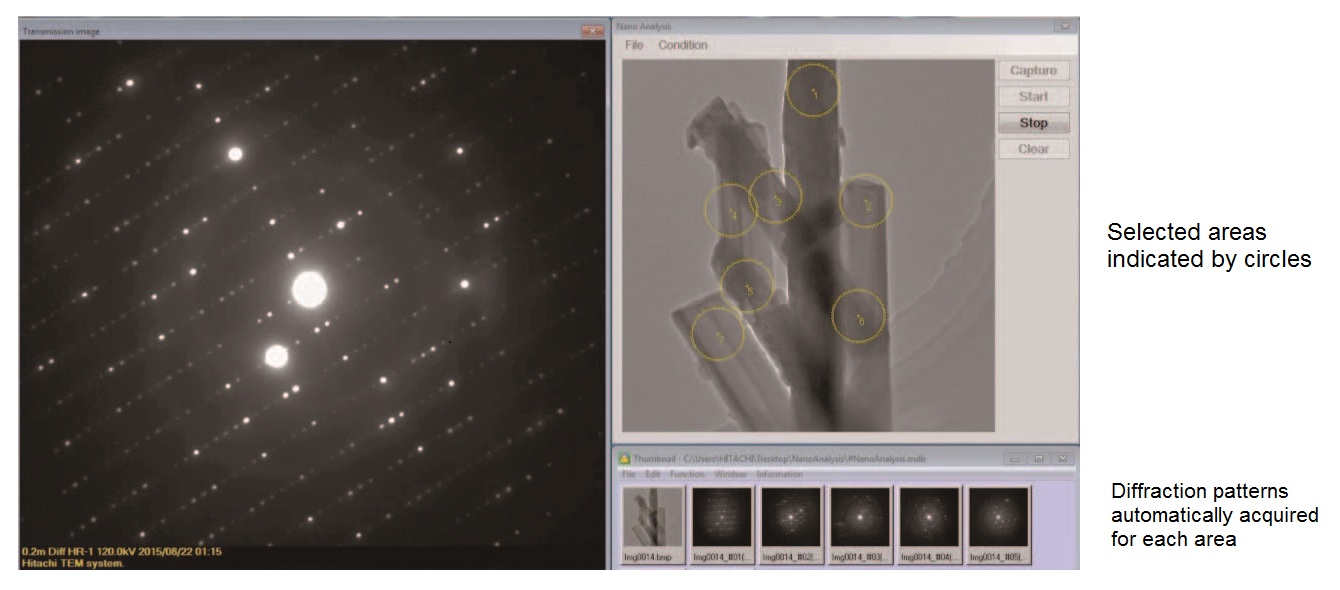Open the Condition menu
The width and height of the screenshot is (1340, 590).
(683, 45)
